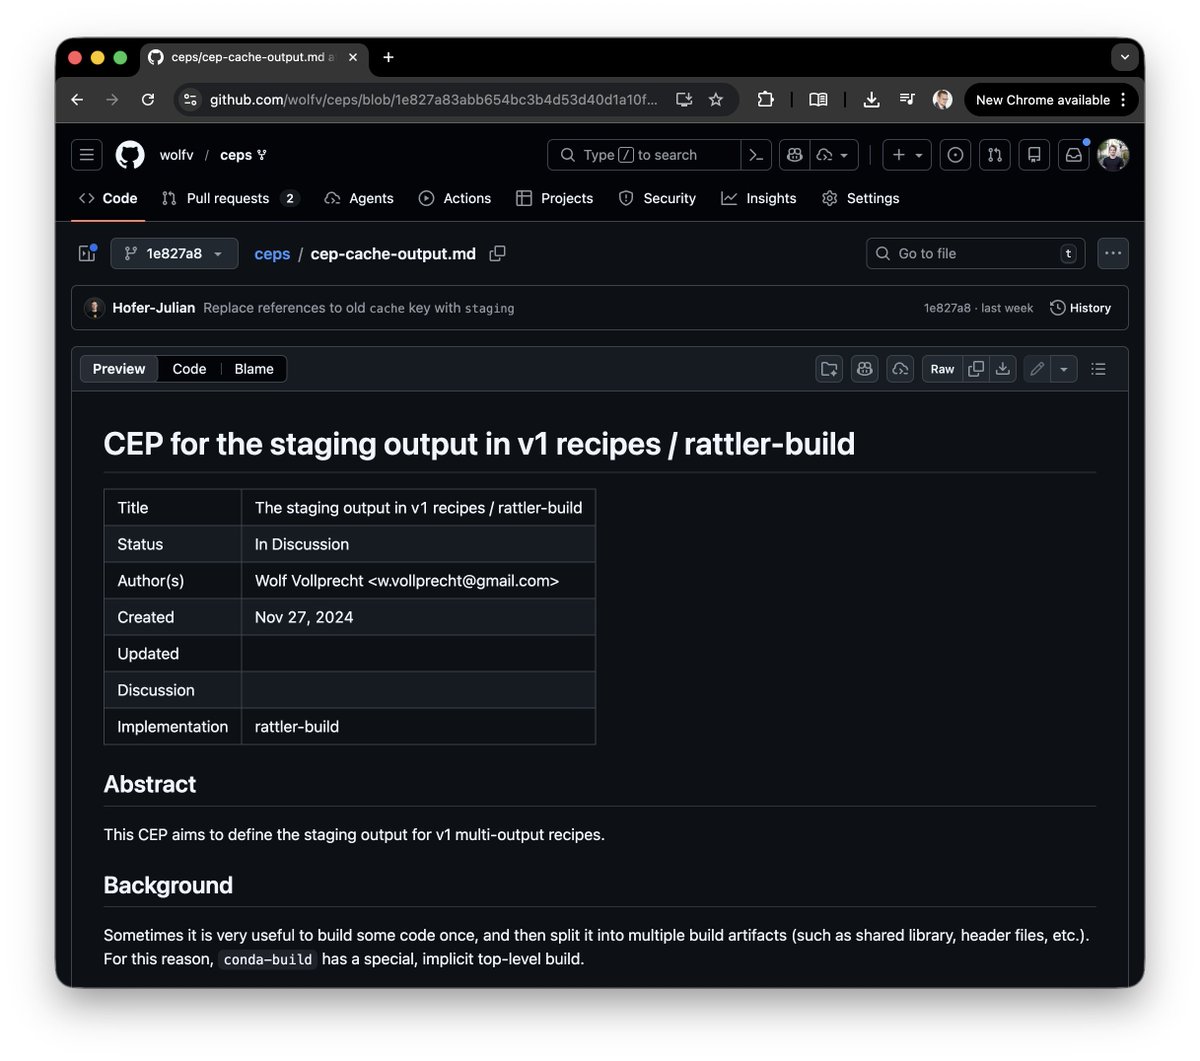Switch to the Code view of the file

[189, 369]
